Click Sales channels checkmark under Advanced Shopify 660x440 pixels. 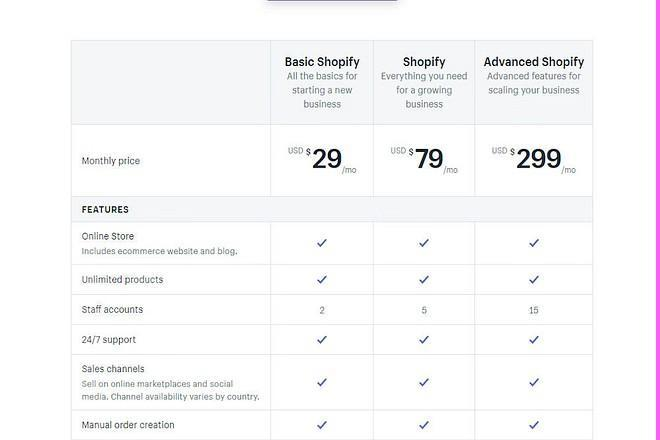coord(534,382)
